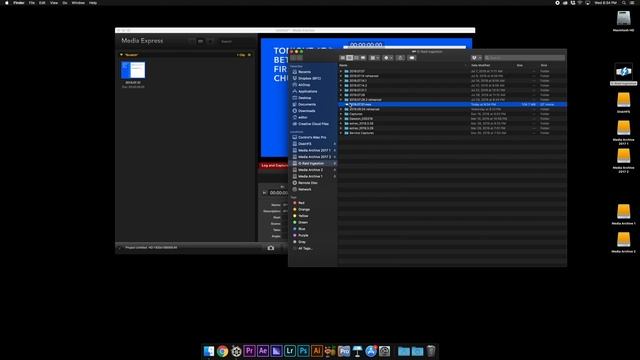Screen dimensions: 640x360
Task: Open Finder arrange-by dropdown
Action: (x=374, y=58)
